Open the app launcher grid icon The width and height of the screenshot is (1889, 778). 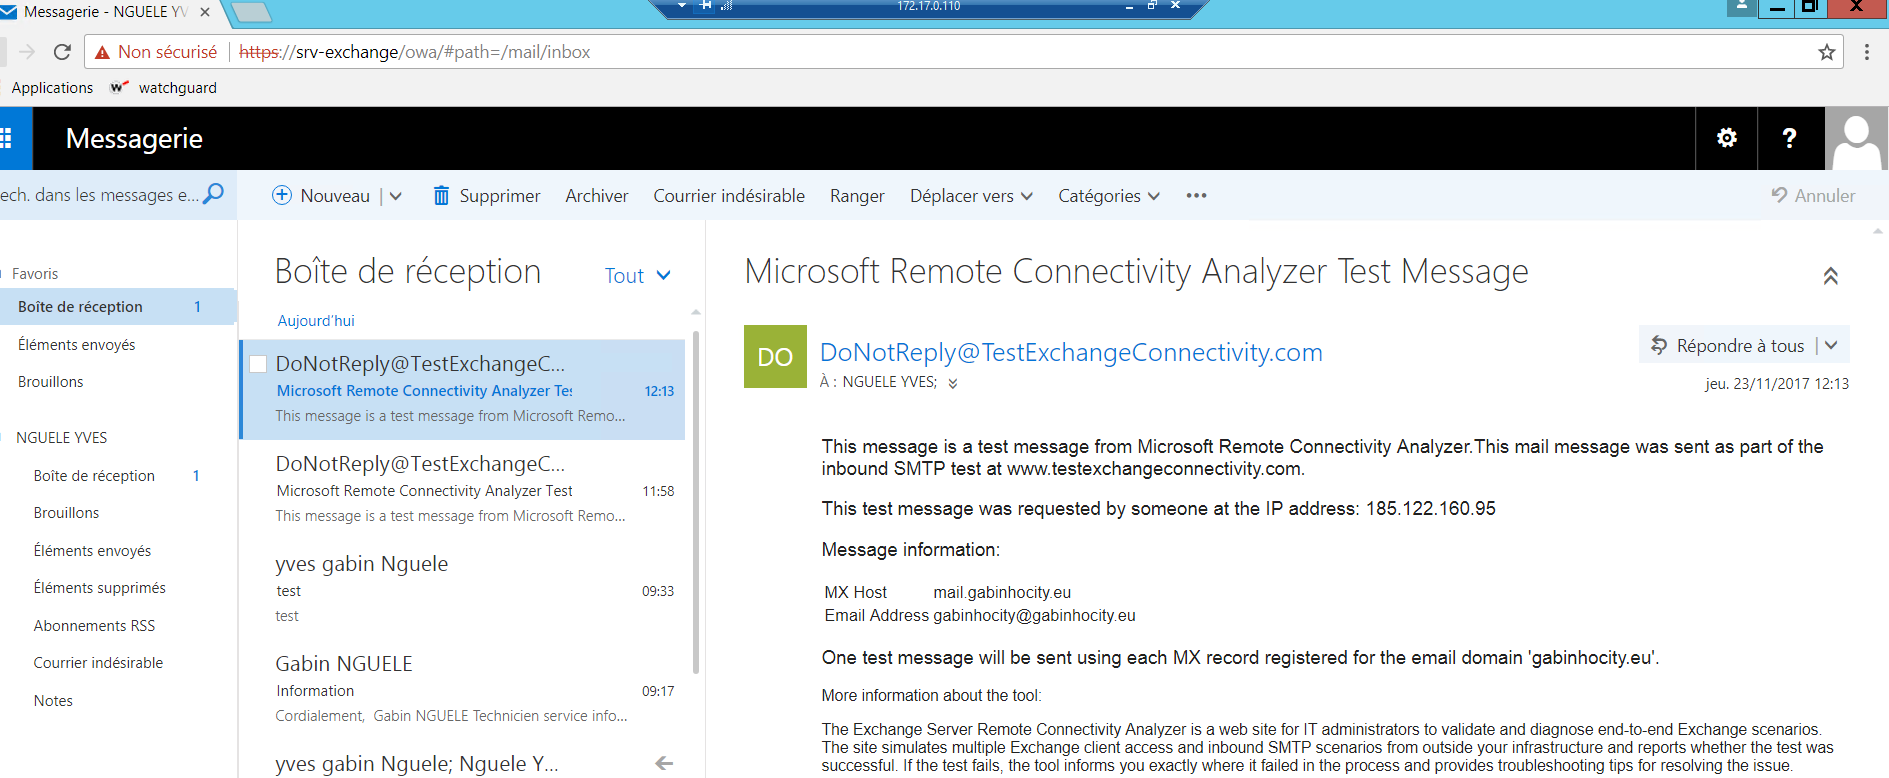point(7,138)
